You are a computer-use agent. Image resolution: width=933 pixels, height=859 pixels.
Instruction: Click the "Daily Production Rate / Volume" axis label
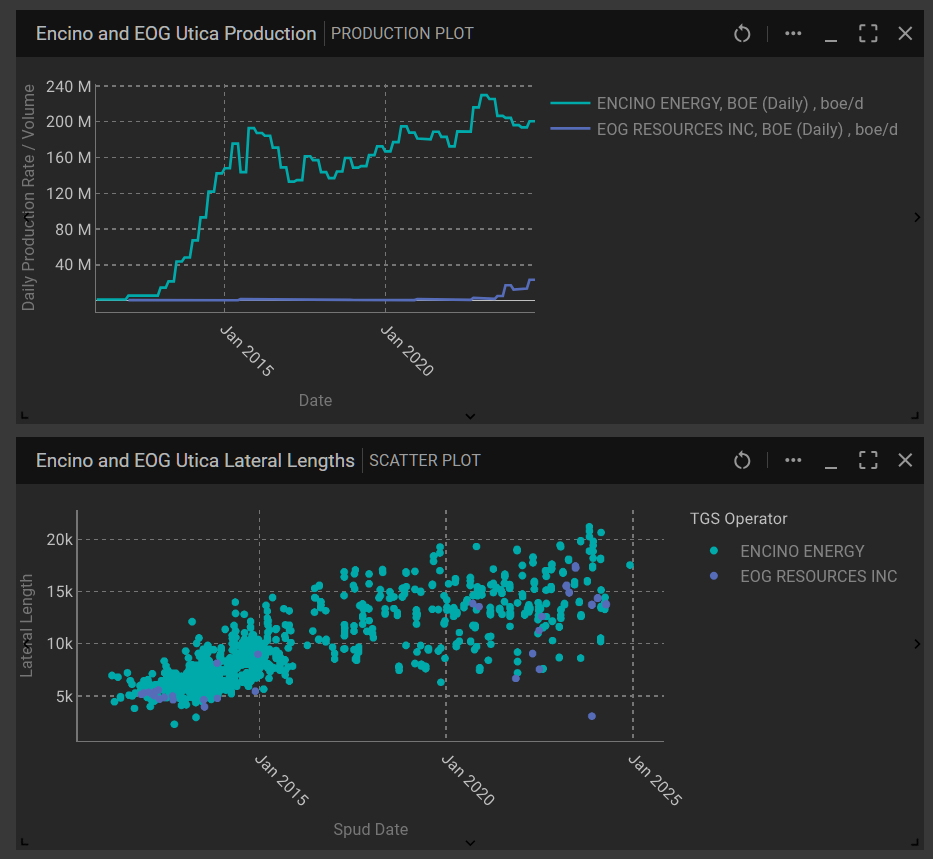click(x=28, y=197)
